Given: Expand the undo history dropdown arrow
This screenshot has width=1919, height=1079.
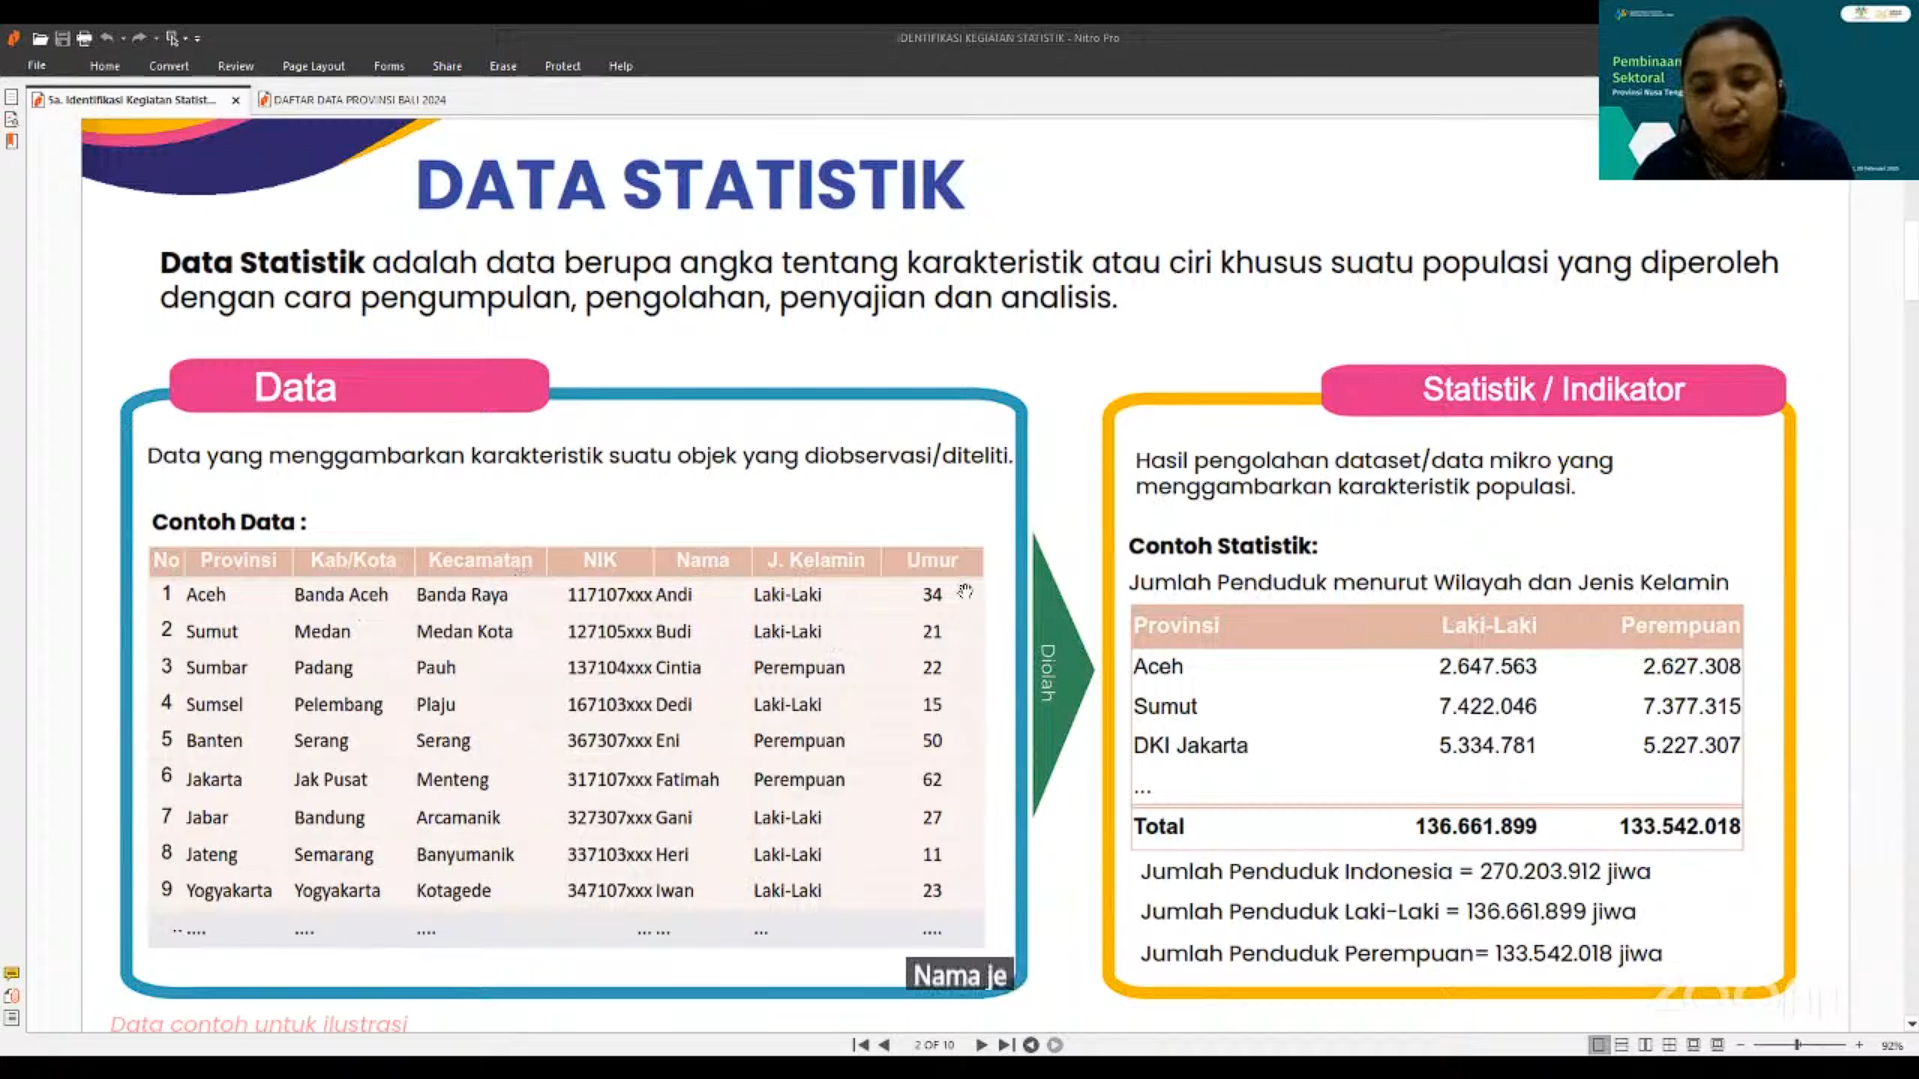Looking at the screenshot, I should coord(123,39).
